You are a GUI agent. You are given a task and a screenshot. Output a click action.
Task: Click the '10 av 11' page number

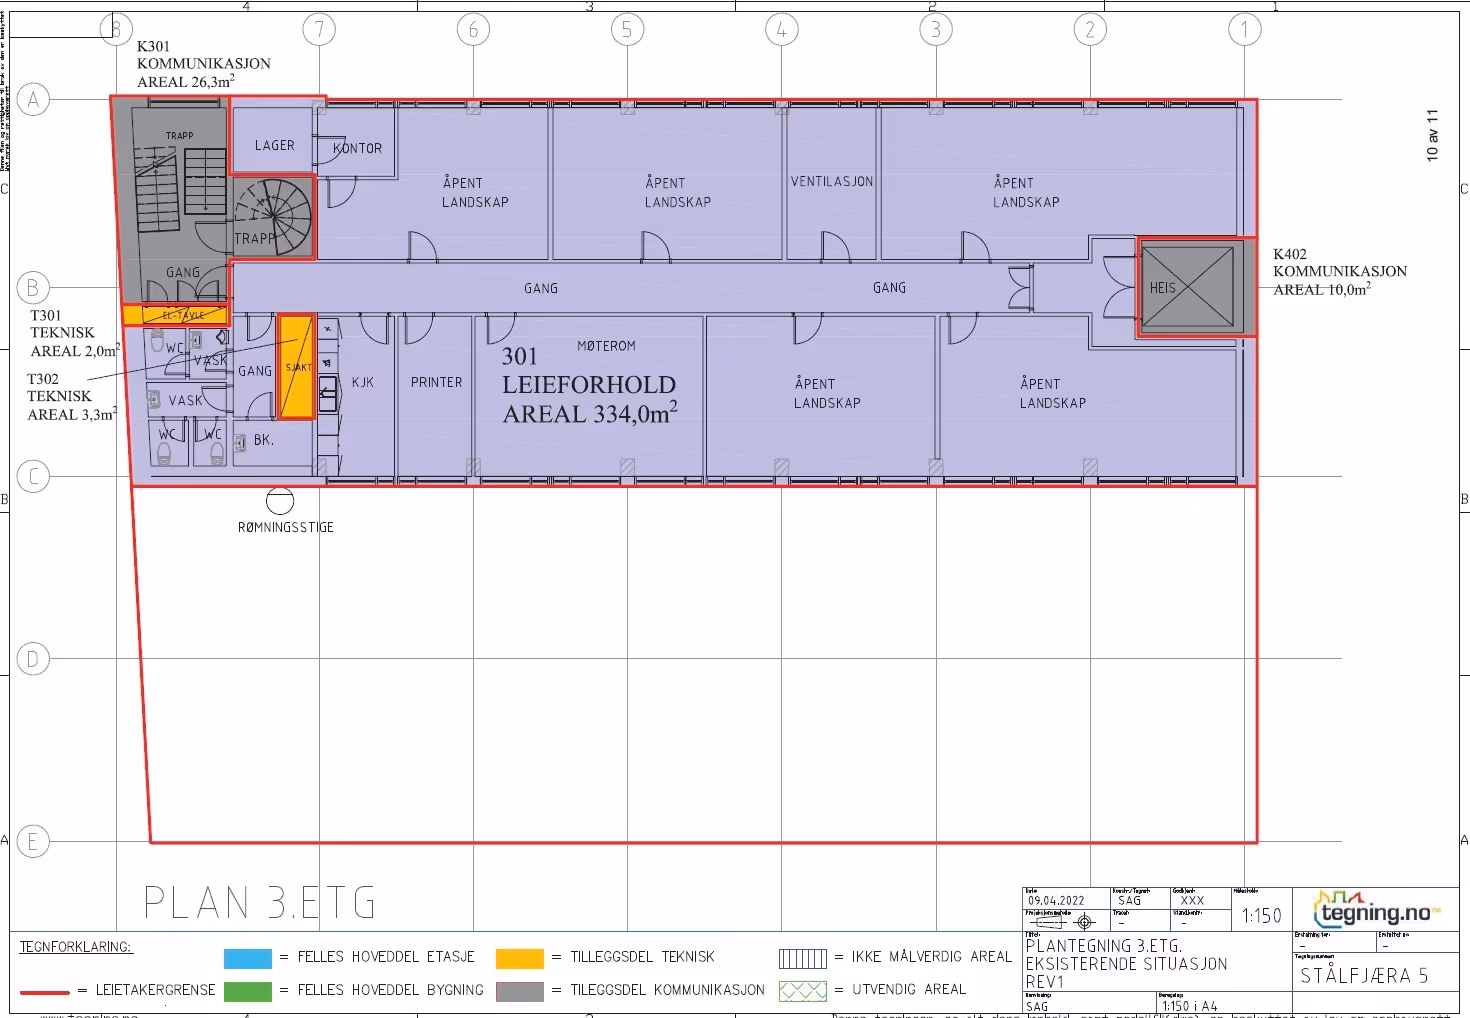tap(1432, 135)
